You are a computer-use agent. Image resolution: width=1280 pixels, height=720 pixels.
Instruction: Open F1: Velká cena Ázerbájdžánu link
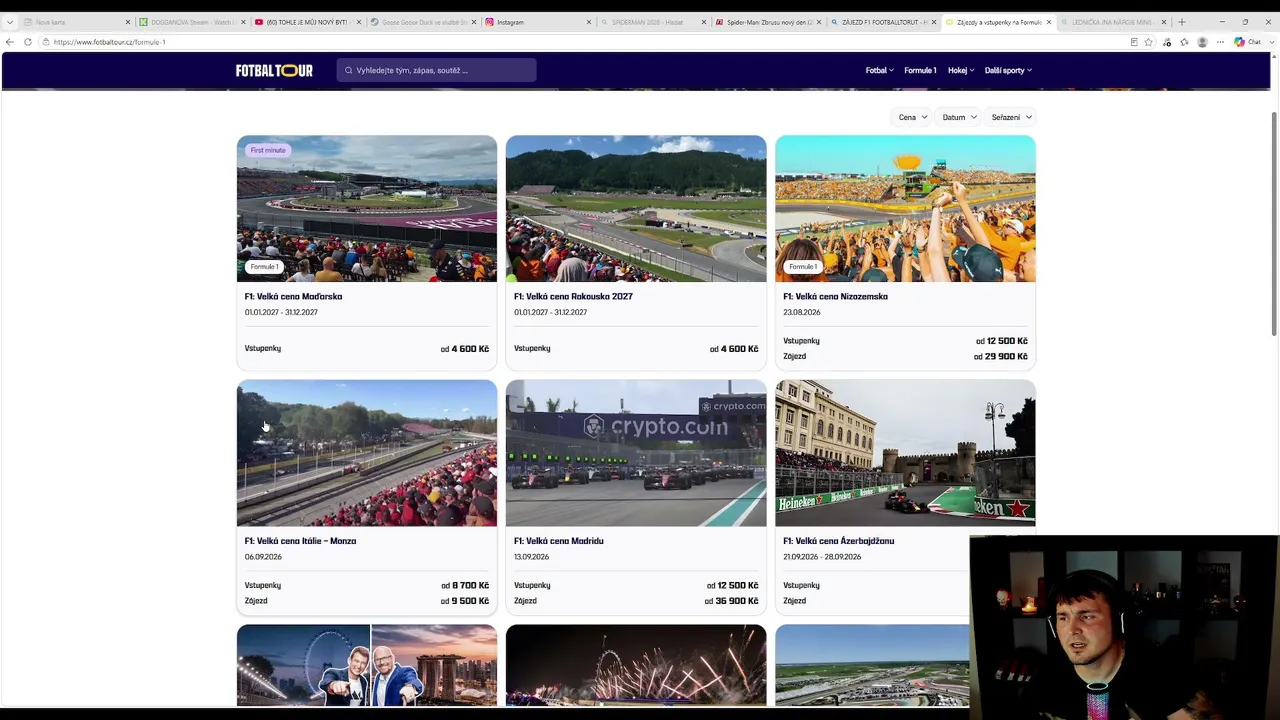pyautogui.click(x=838, y=541)
